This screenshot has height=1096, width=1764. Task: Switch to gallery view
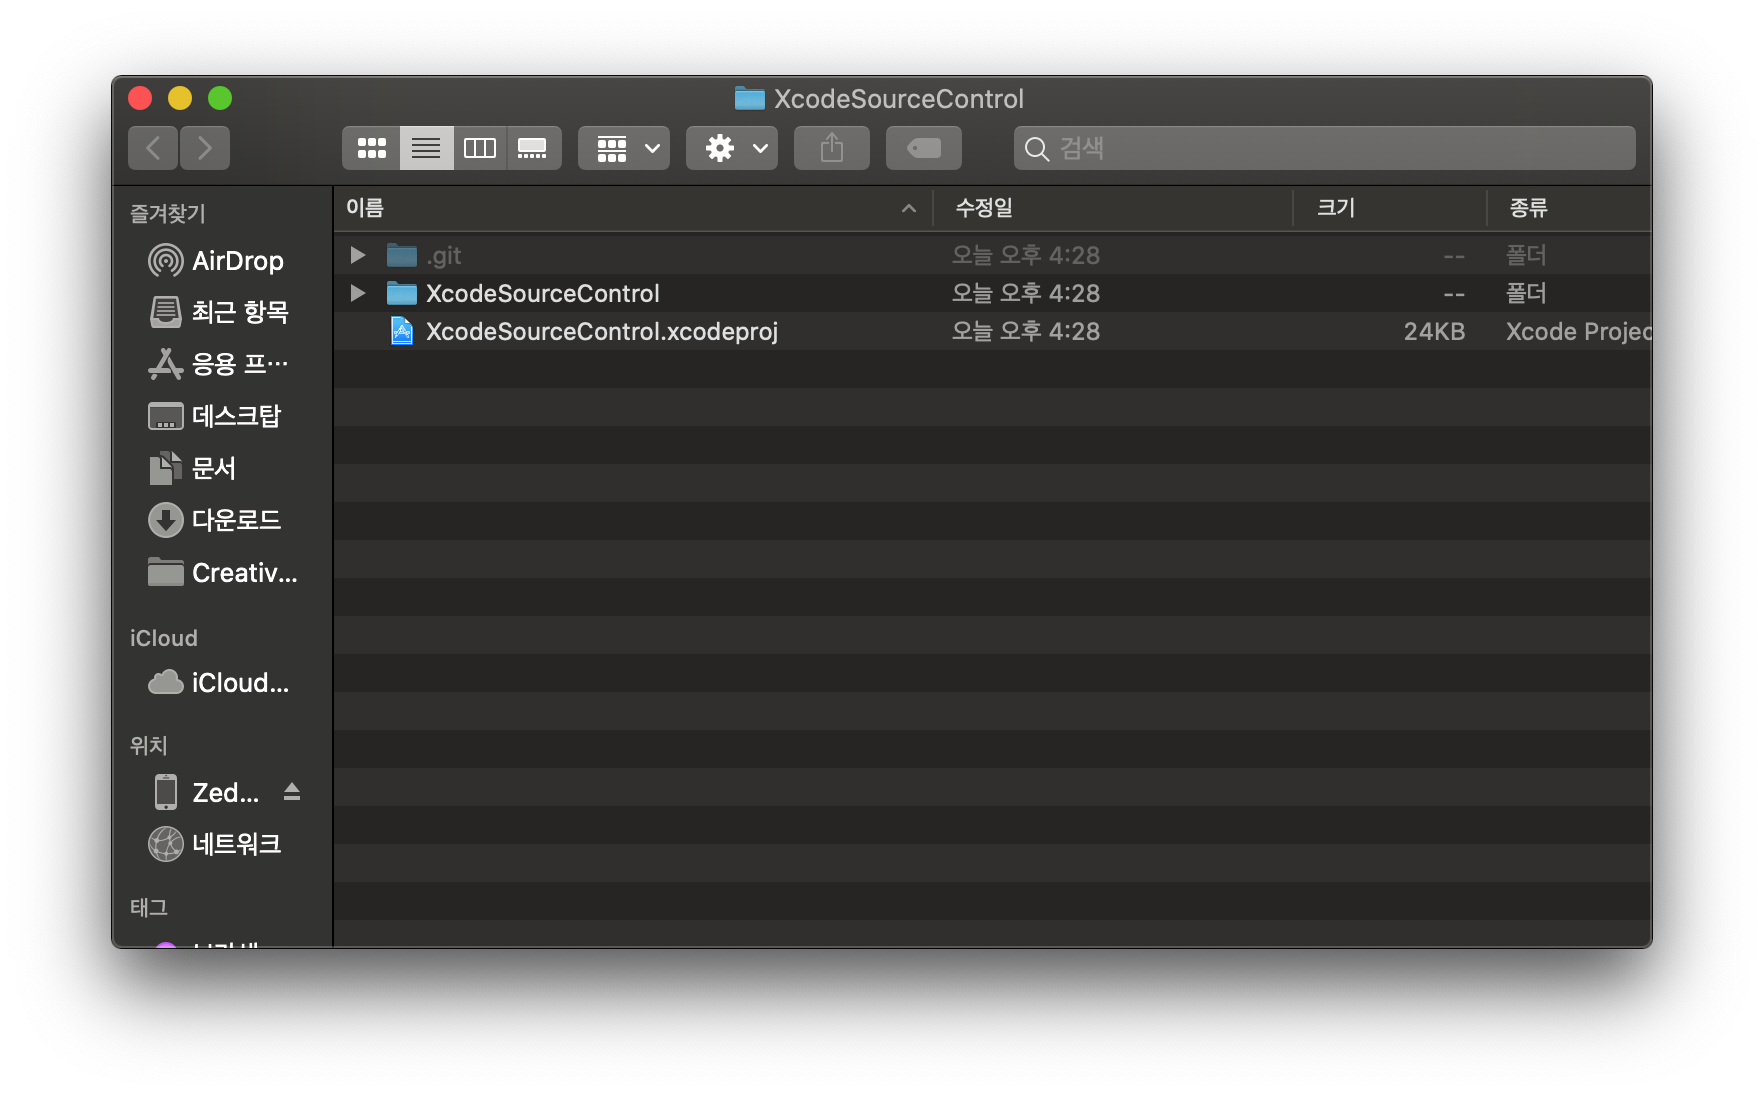click(x=533, y=148)
